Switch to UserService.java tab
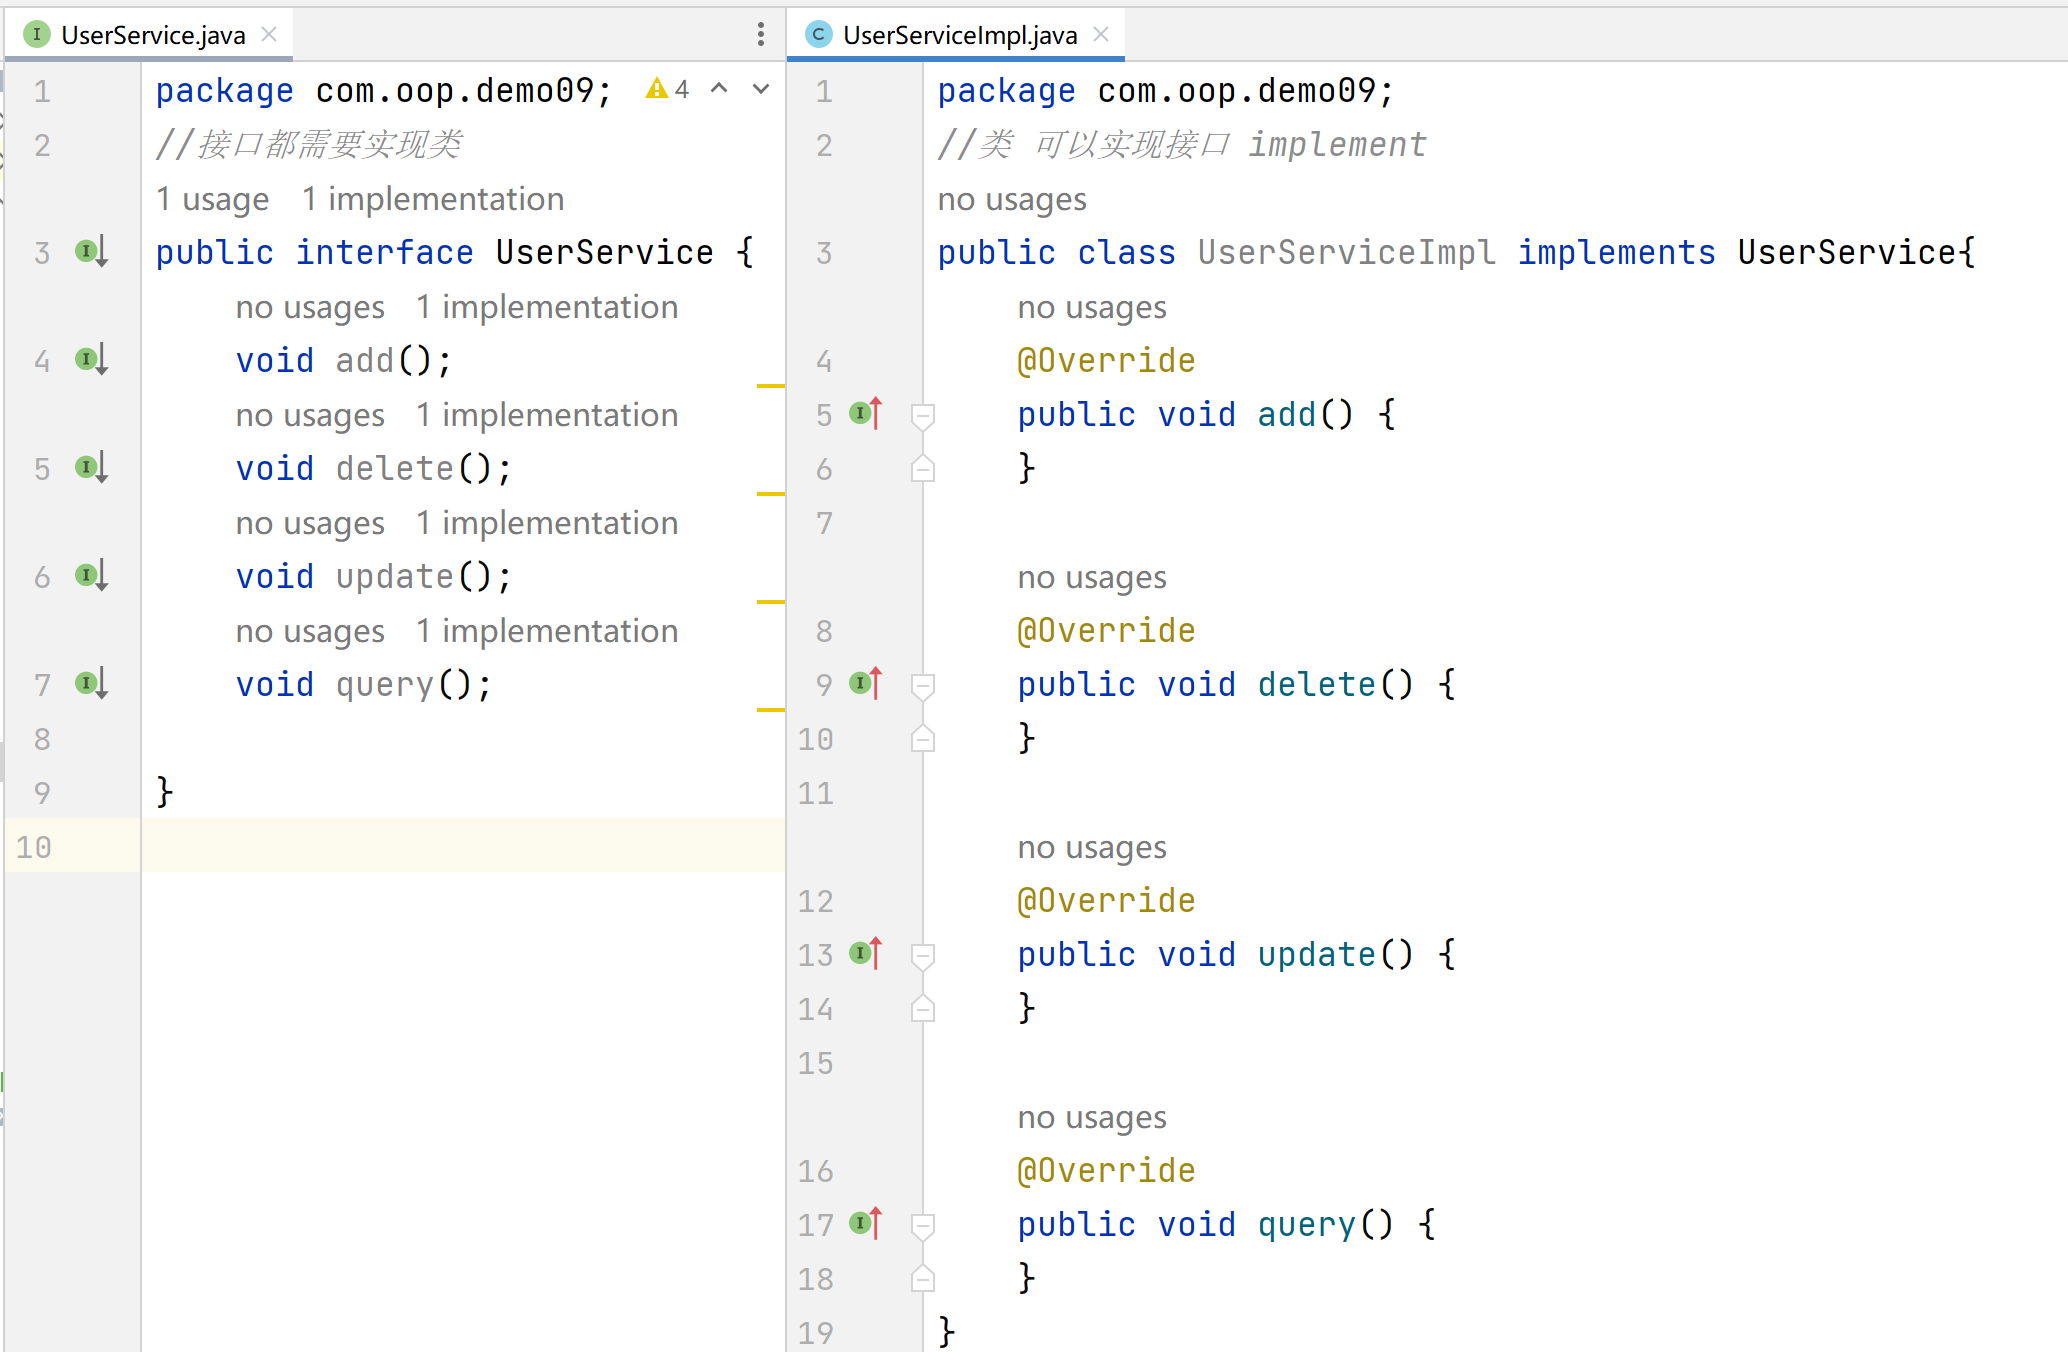The width and height of the screenshot is (2068, 1352). pyautogui.click(x=152, y=35)
